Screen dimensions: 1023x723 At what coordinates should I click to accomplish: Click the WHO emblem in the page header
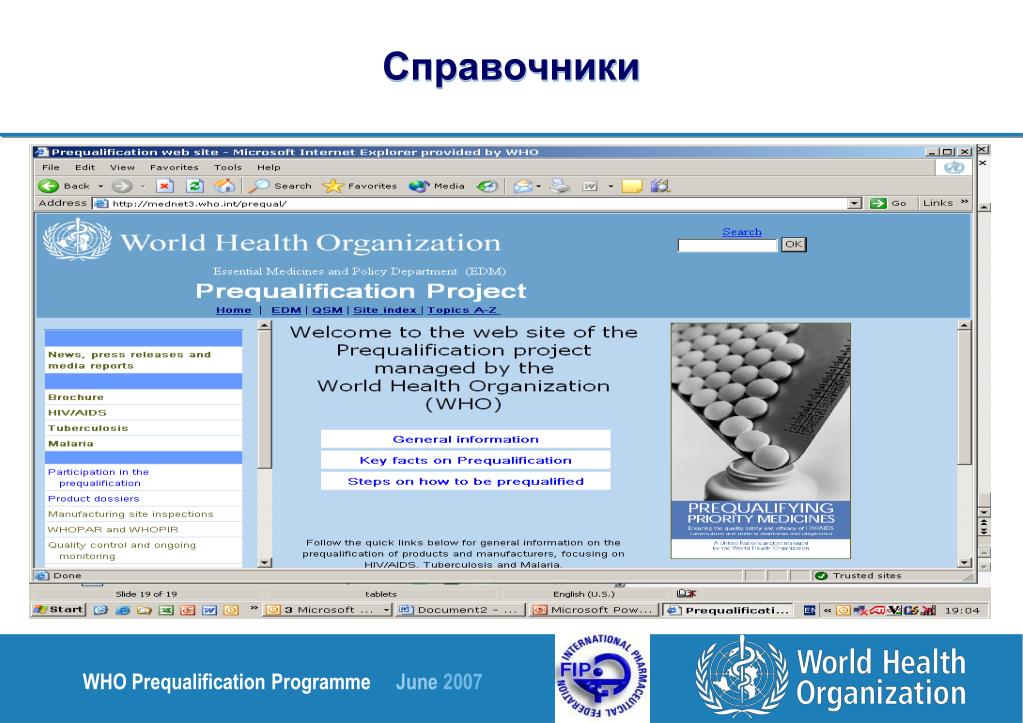click(77, 240)
